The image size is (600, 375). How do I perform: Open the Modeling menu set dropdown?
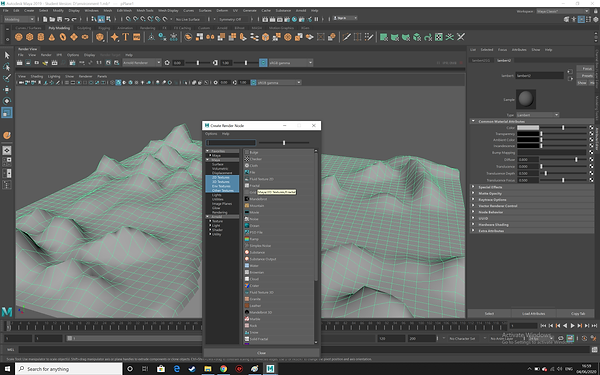click(x=19, y=19)
